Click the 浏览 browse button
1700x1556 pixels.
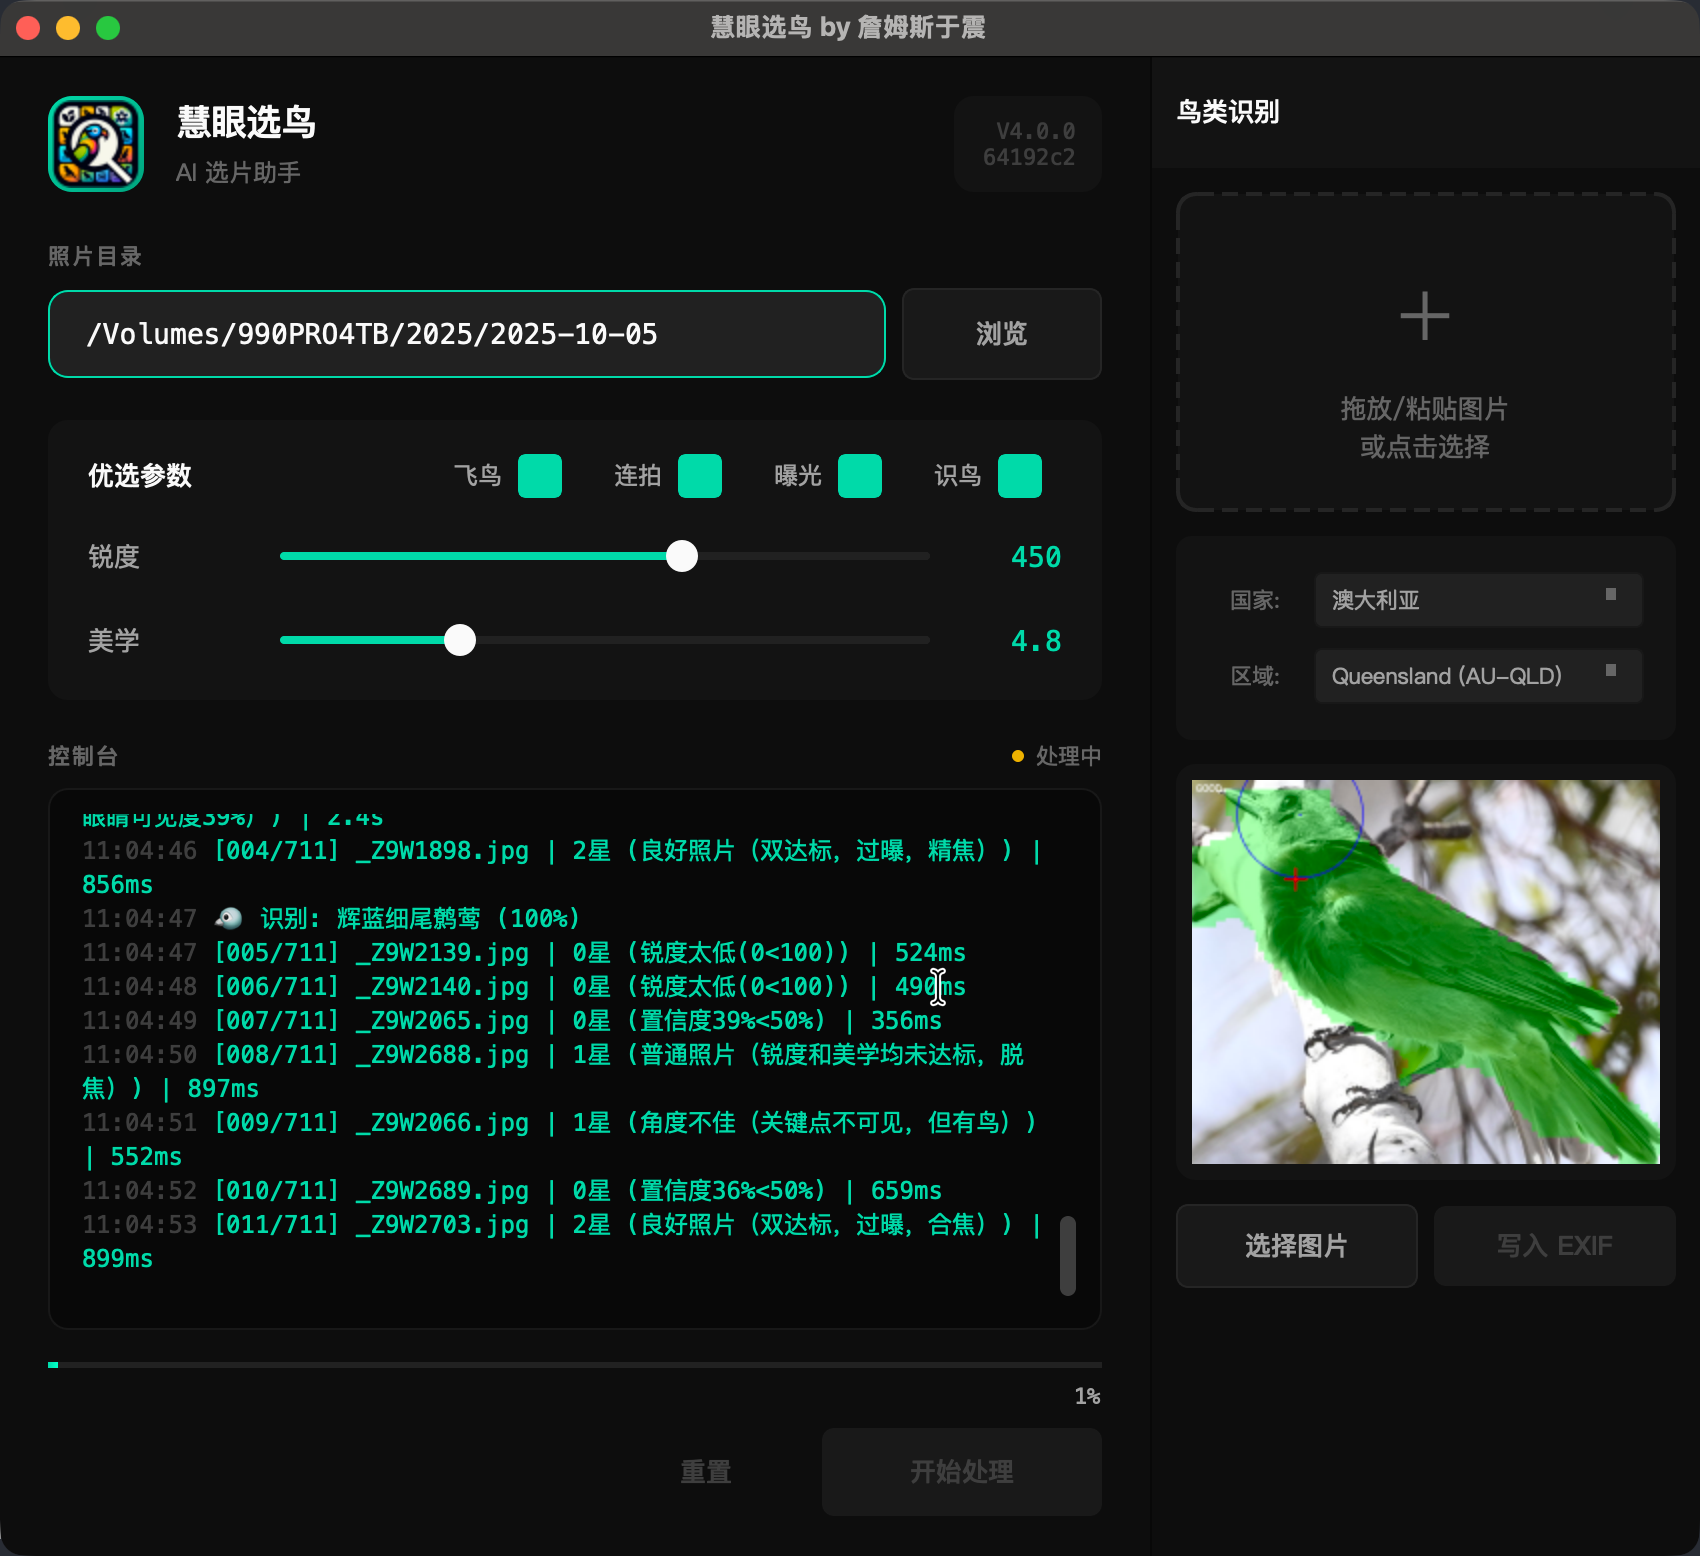click(x=1001, y=334)
